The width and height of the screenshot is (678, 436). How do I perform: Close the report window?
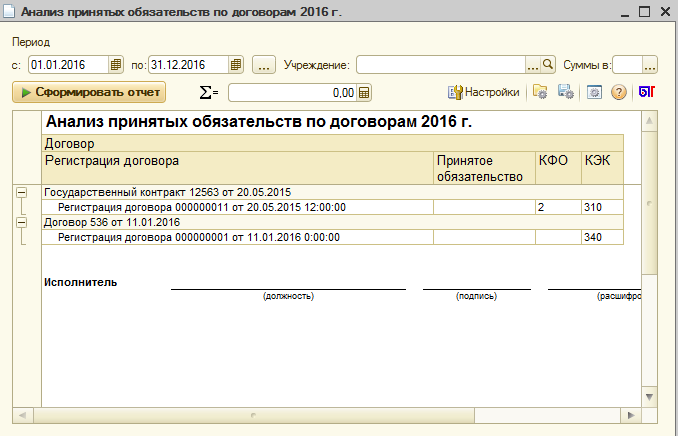(665, 11)
